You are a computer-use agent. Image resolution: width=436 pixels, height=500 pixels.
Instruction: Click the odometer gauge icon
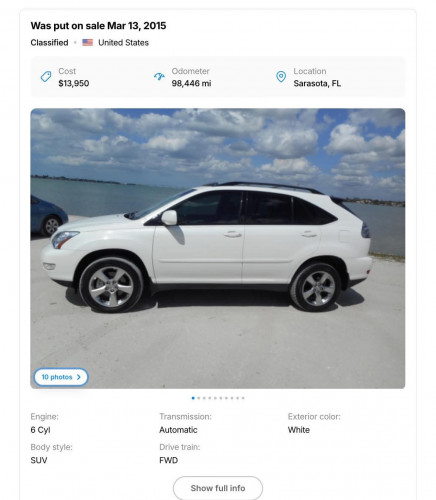click(x=159, y=77)
